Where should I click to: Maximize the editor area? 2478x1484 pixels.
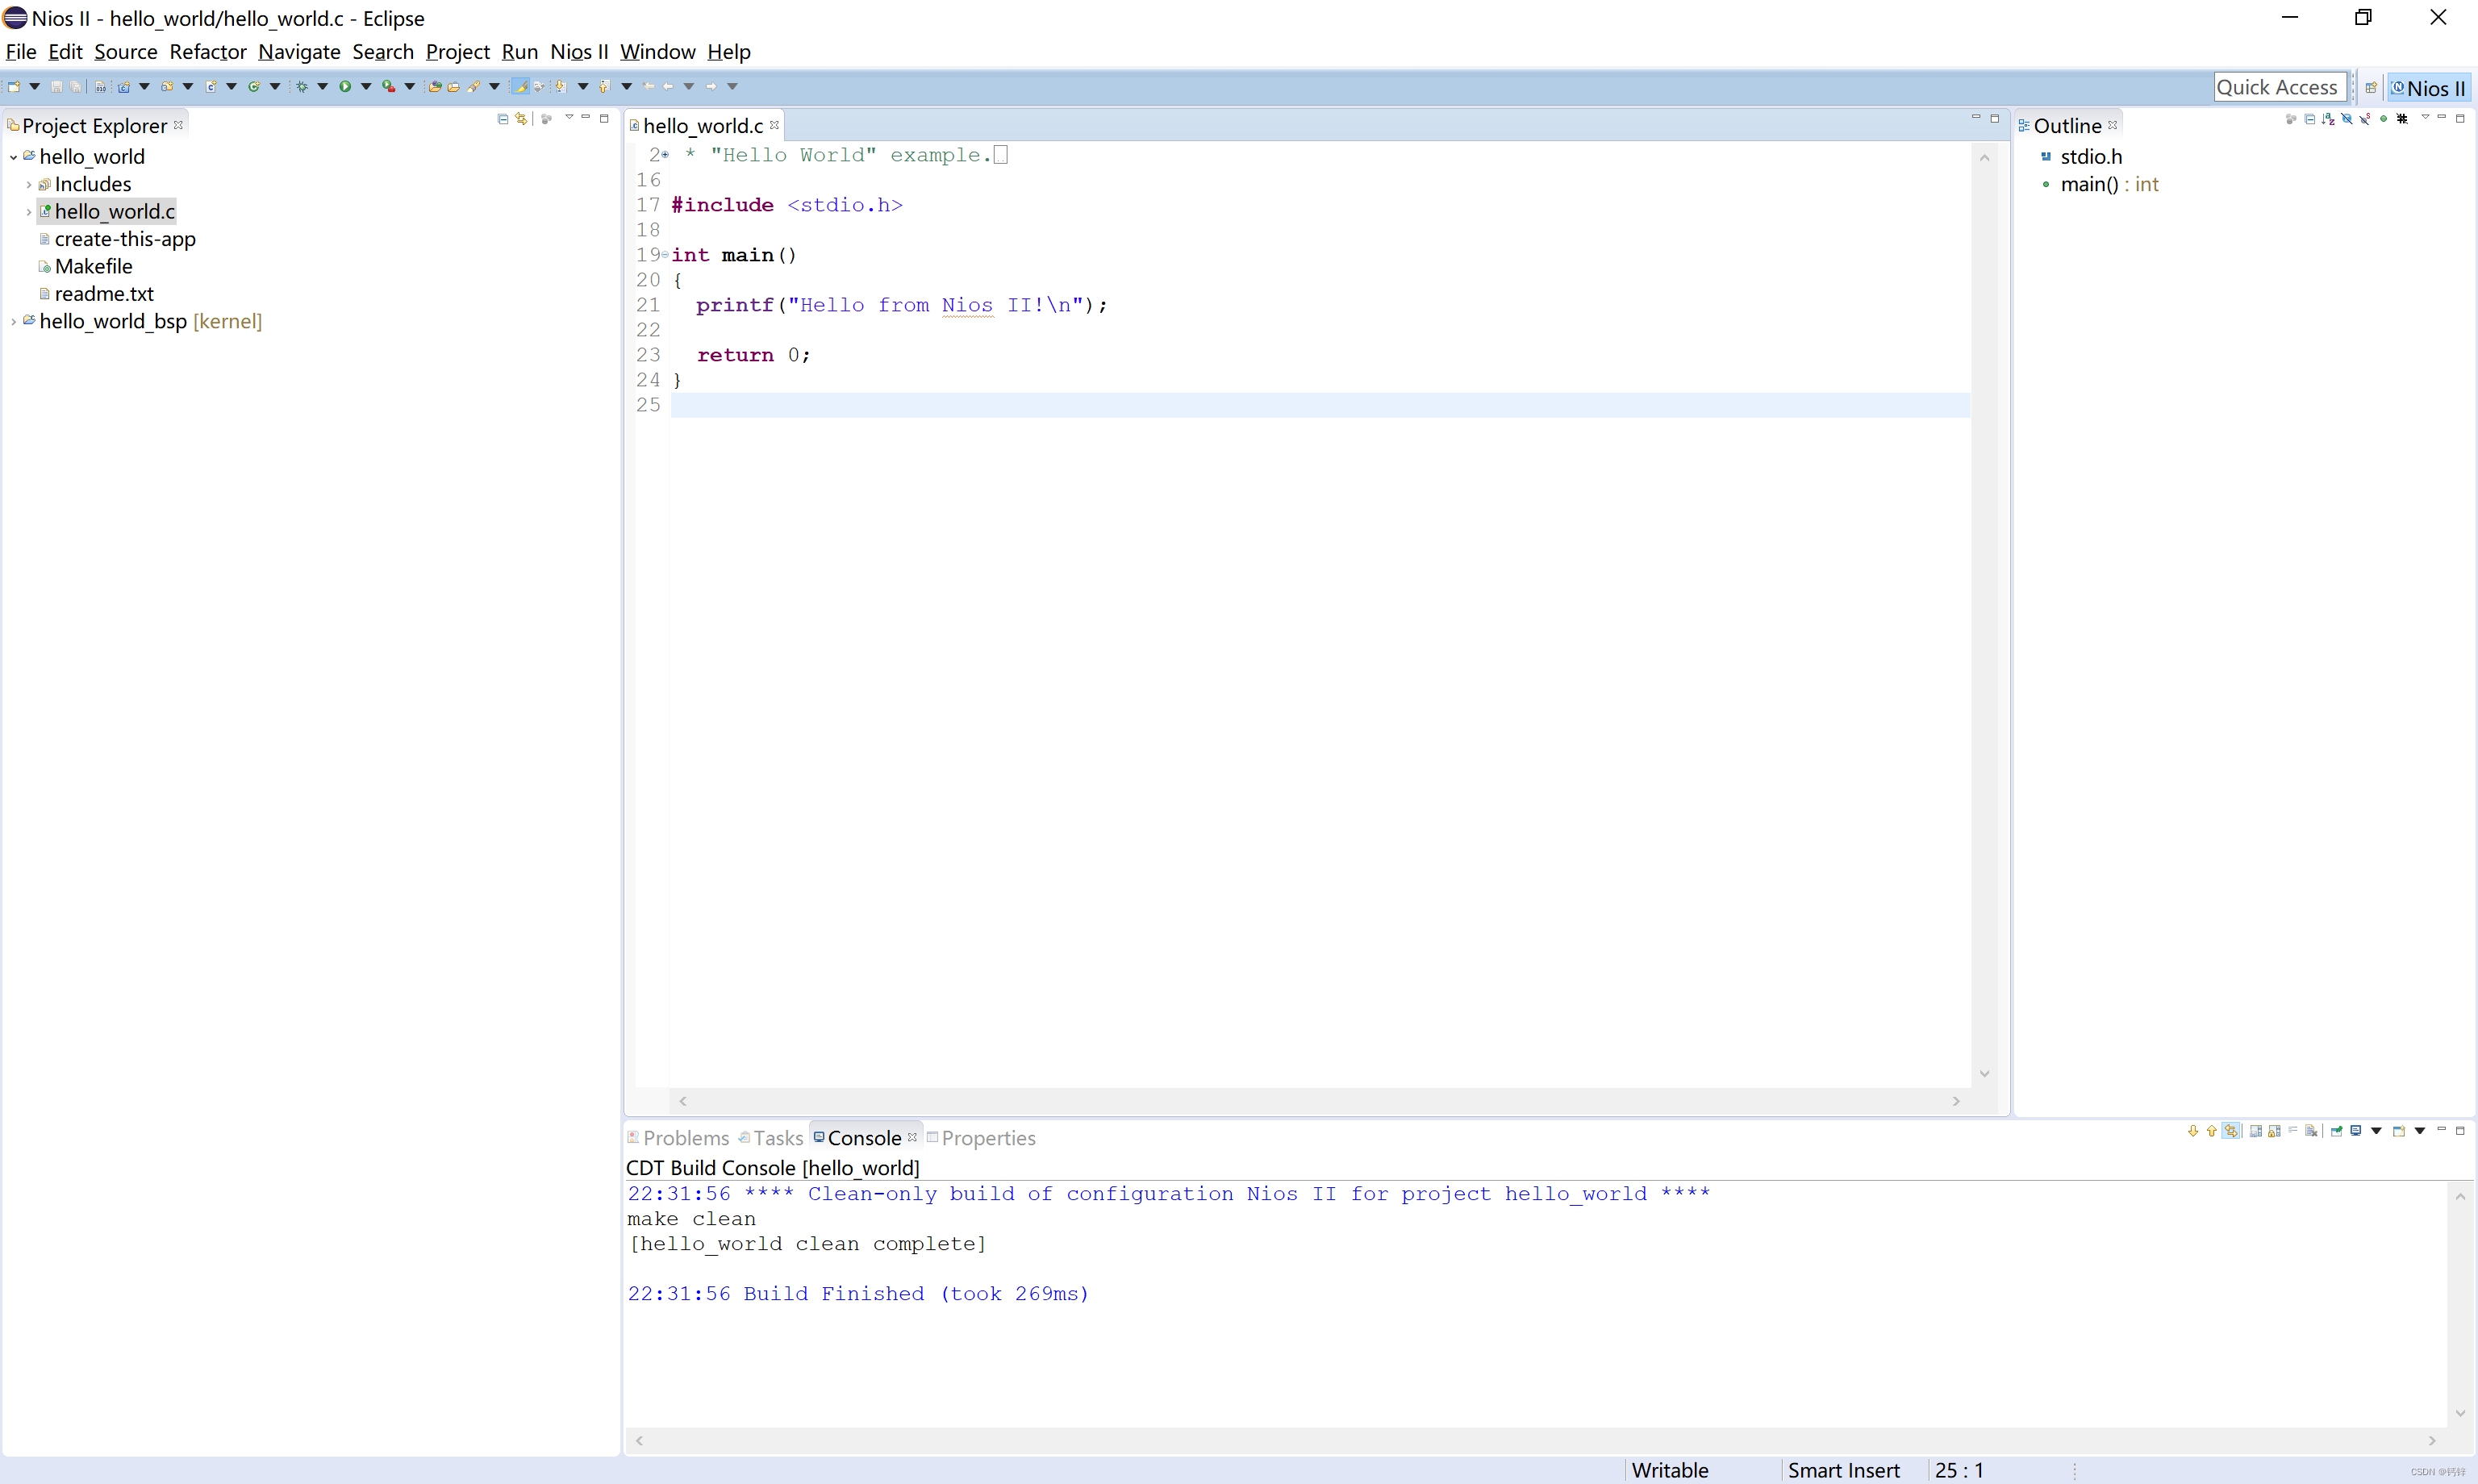(x=1994, y=118)
